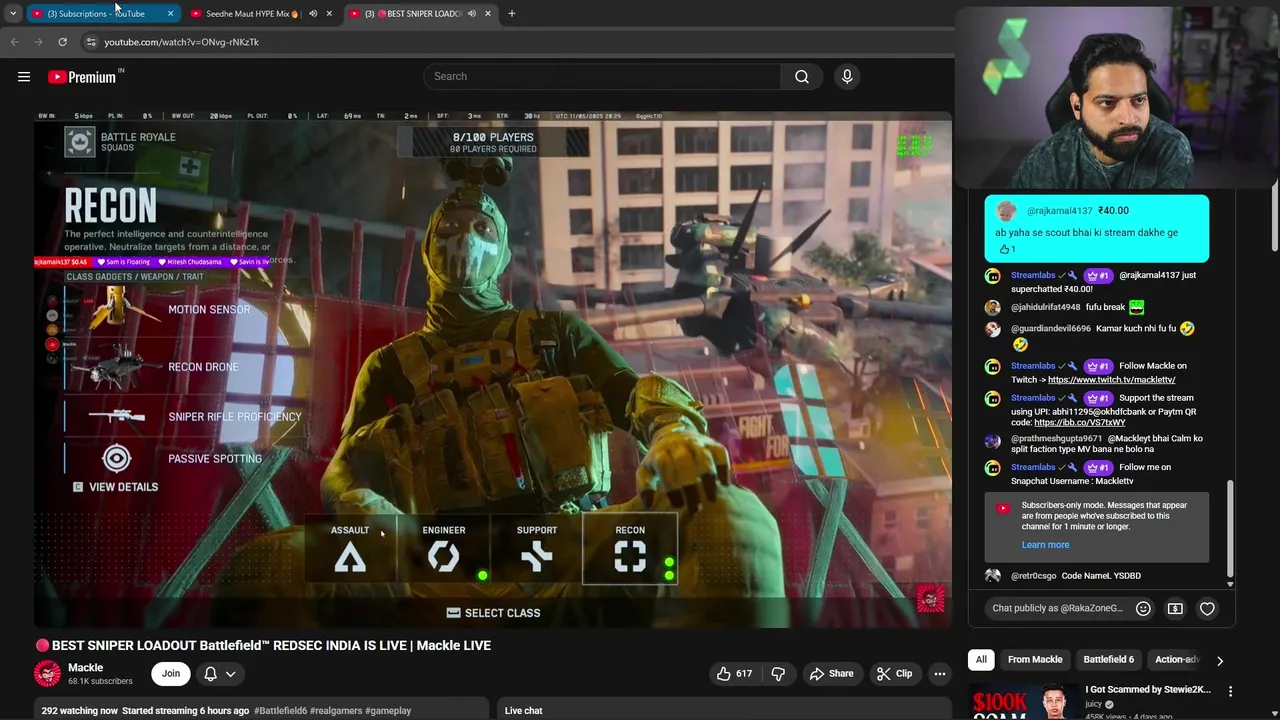Viewport: 1280px width, 720px height.
Task: Dislike the video with thumbs down
Action: click(778, 674)
